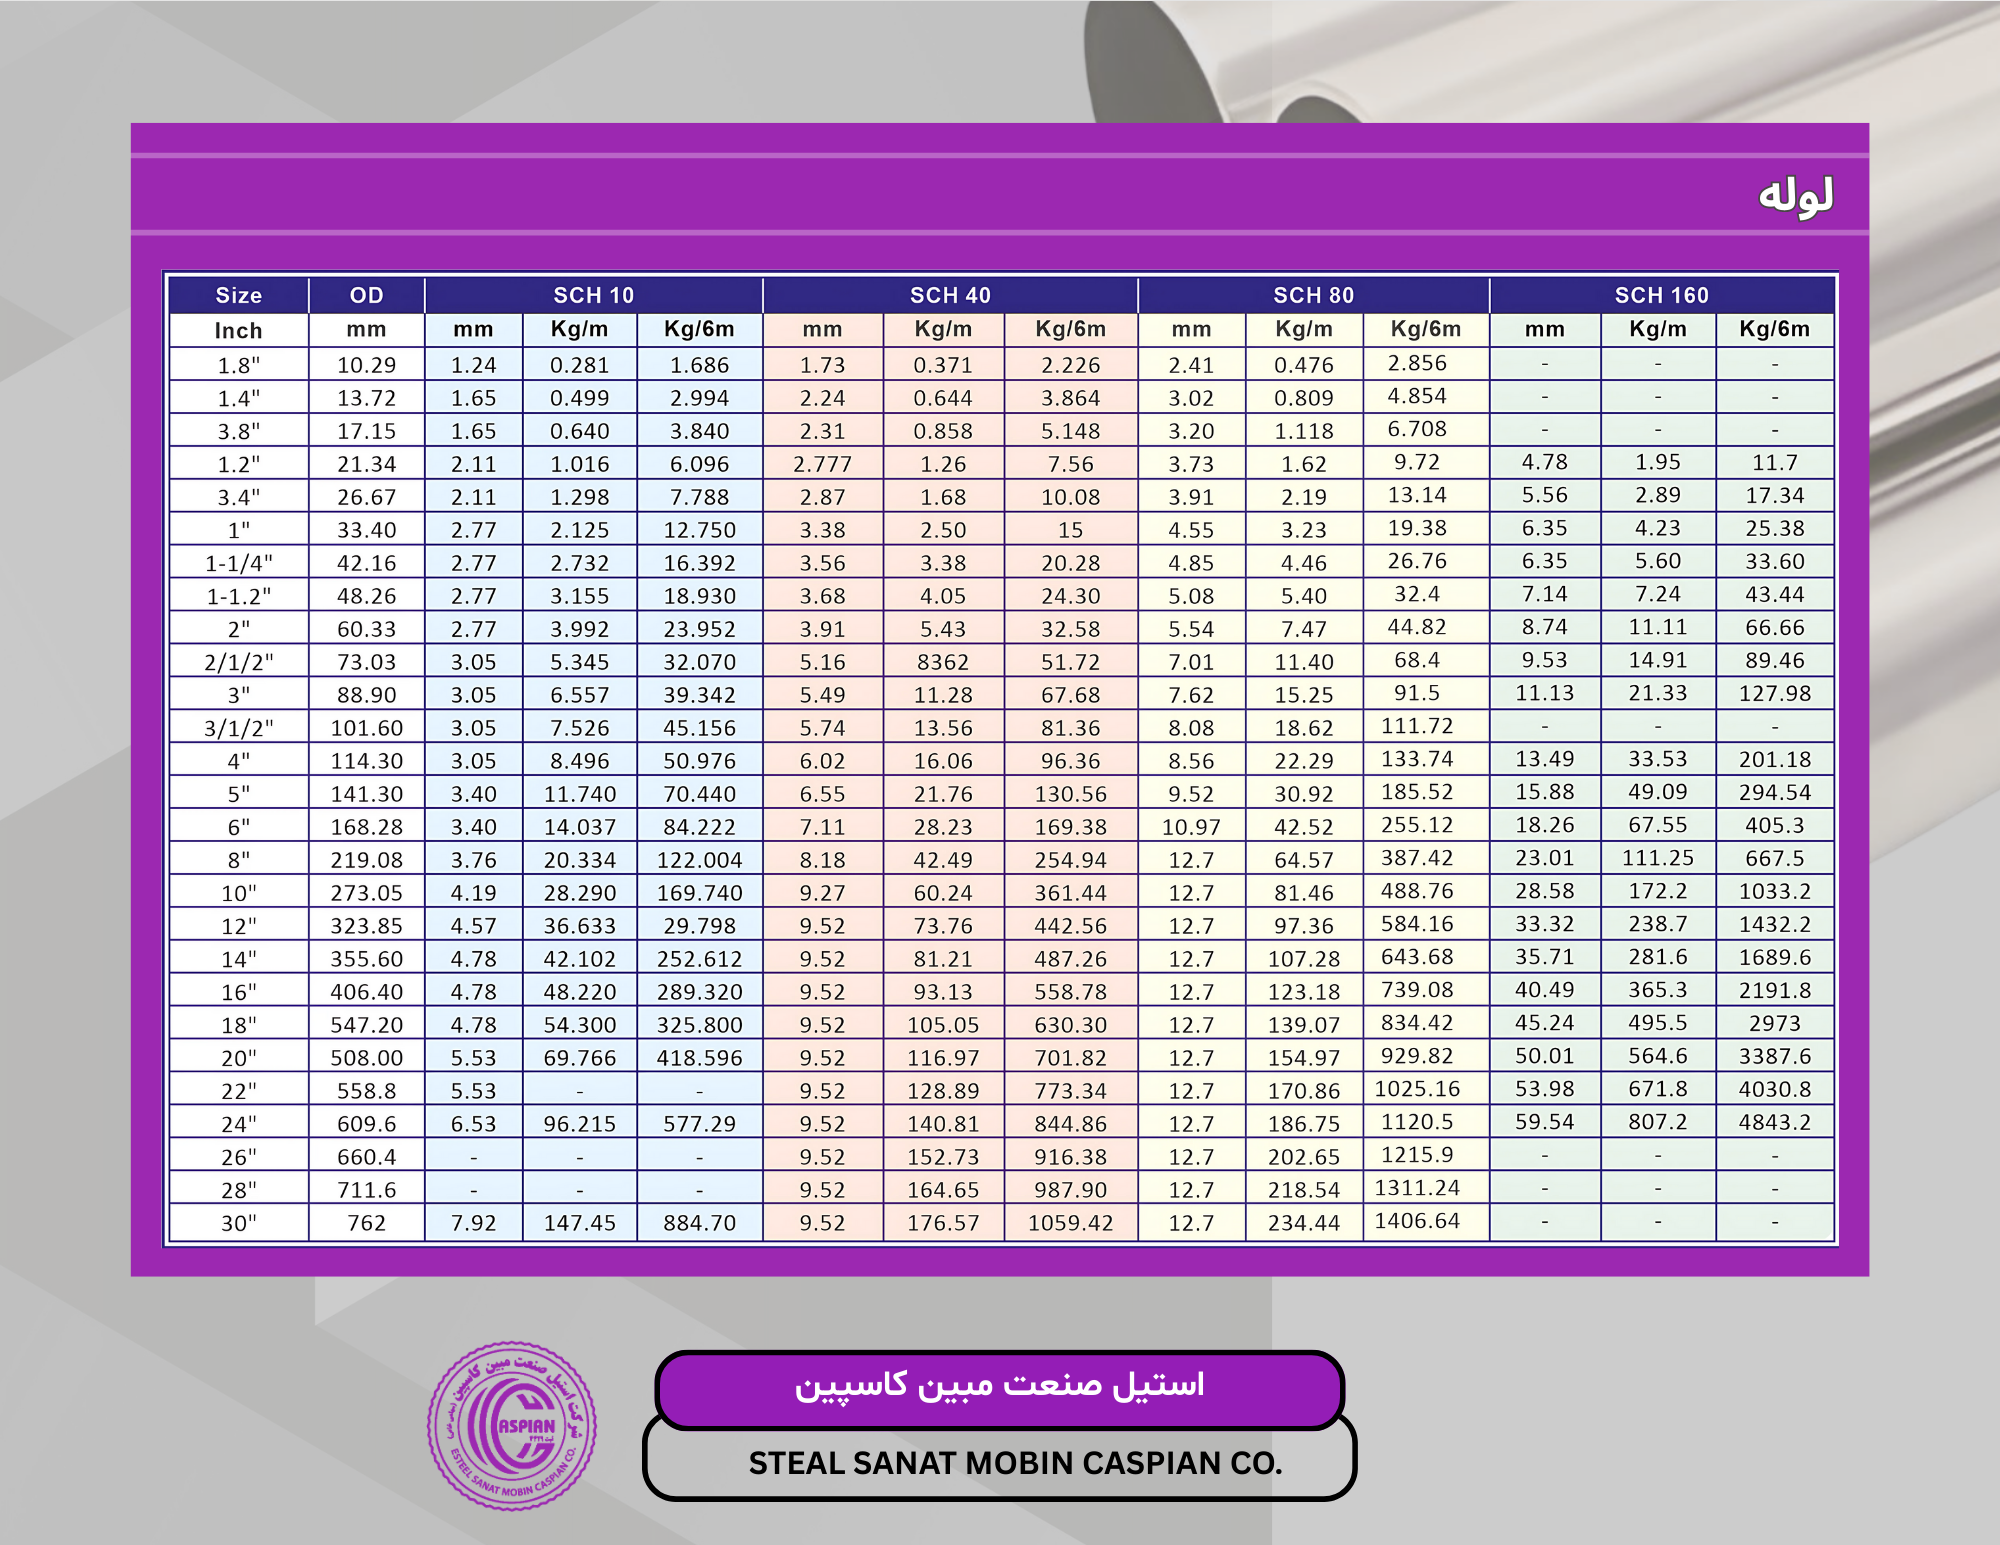Click OD value 762
Viewport: 2000px width, 1545px height.
click(x=366, y=1223)
